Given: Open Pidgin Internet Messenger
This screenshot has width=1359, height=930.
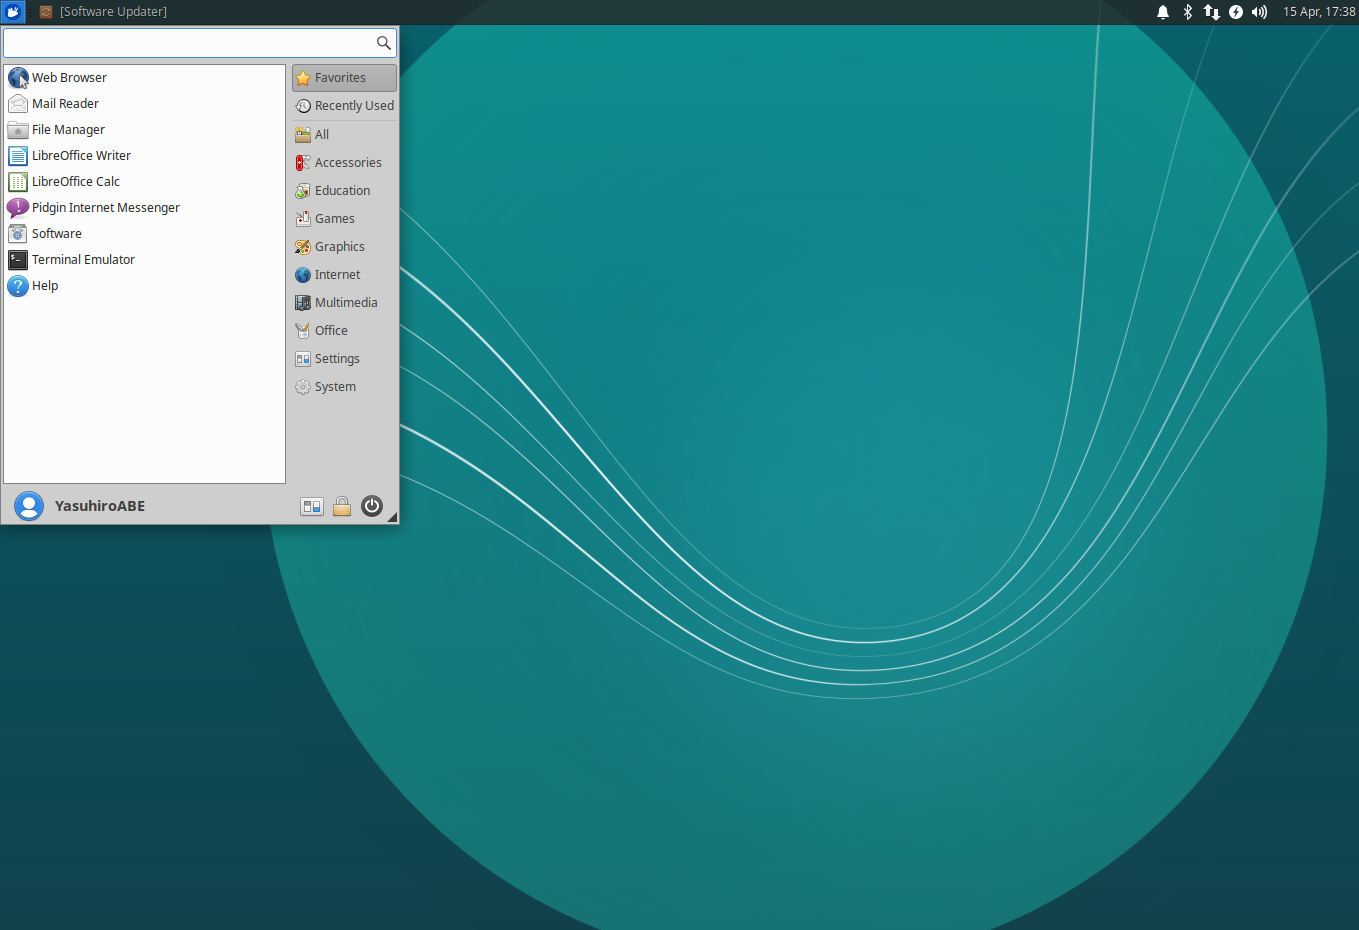Looking at the screenshot, I should coord(105,208).
